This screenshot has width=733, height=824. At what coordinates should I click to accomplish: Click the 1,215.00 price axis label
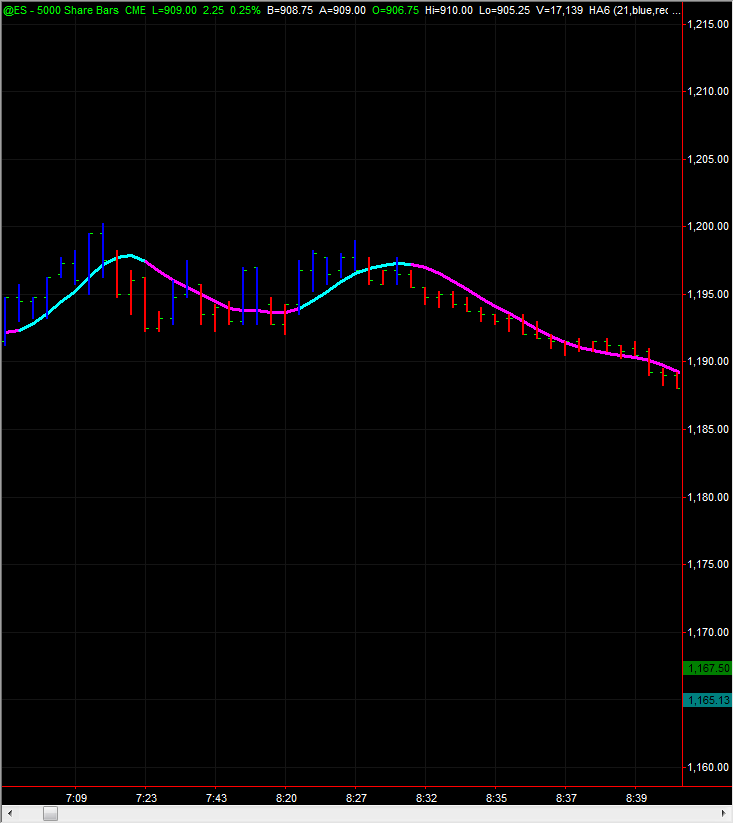point(708,24)
